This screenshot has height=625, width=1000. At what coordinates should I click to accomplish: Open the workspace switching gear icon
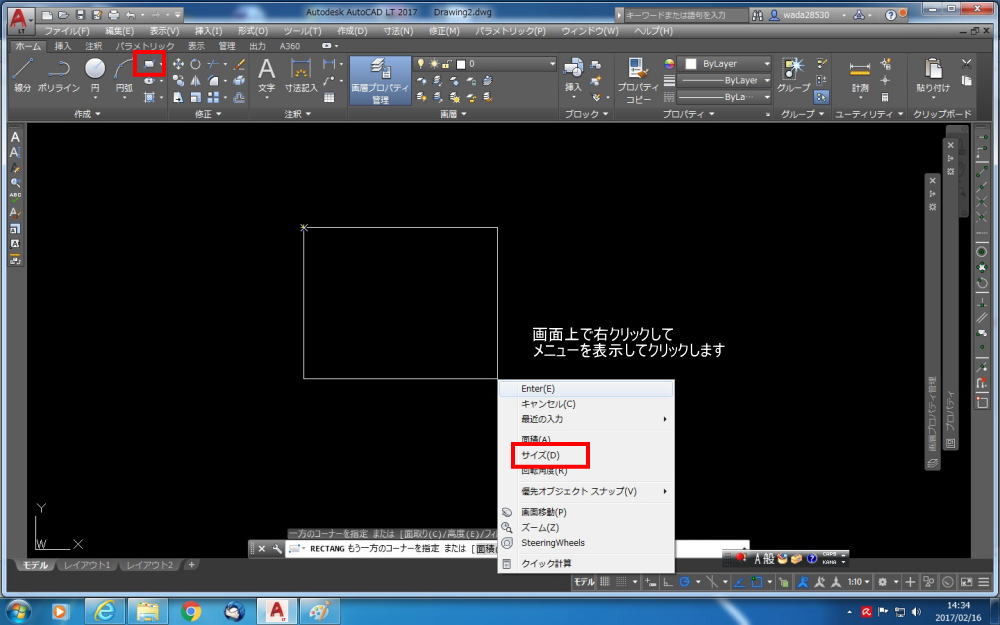tap(883, 582)
